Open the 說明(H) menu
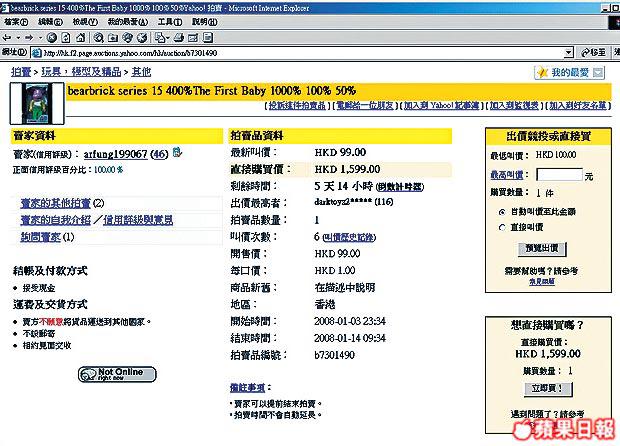620x446 pixels. point(204,22)
